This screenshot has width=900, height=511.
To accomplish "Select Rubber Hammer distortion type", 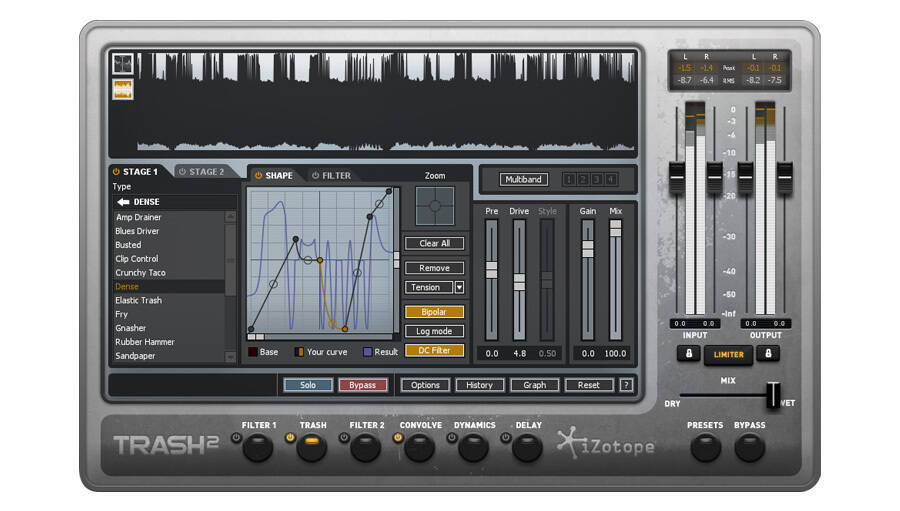I will (x=169, y=342).
